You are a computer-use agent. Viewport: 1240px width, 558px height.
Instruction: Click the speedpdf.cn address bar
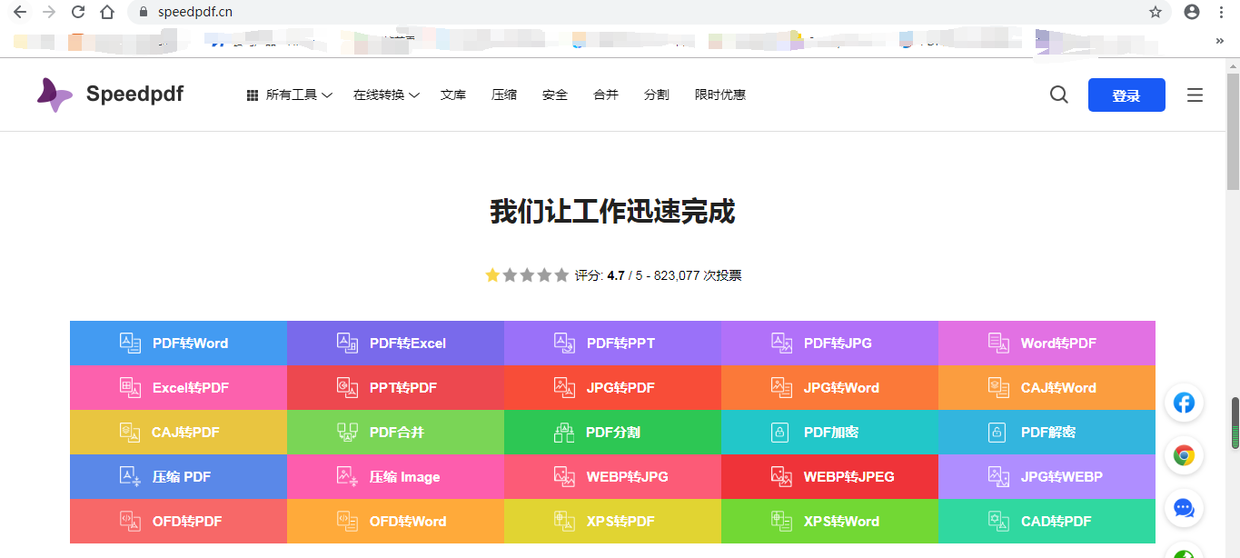(x=652, y=12)
